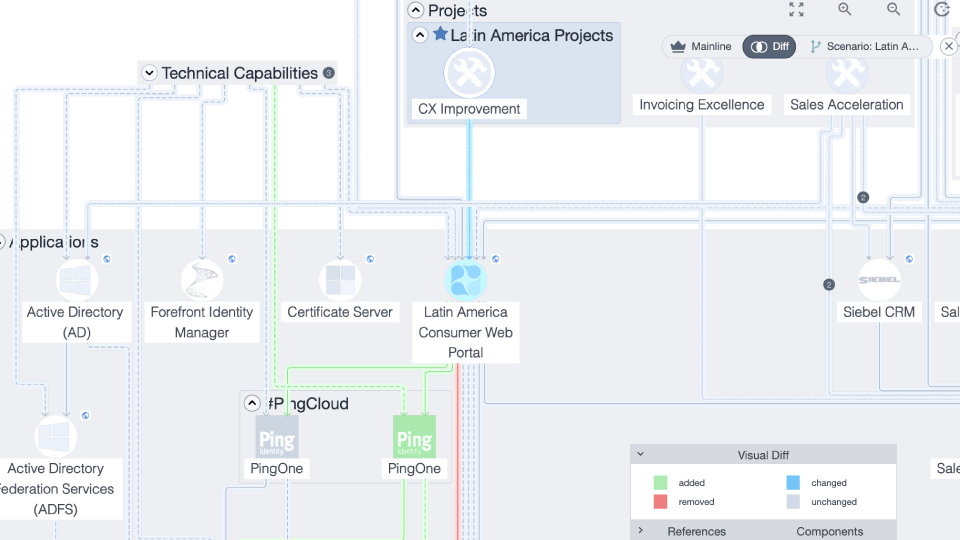This screenshot has height=540, width=960.
Task: Click the Sales Acceleration label
Action: pos(847,105)
